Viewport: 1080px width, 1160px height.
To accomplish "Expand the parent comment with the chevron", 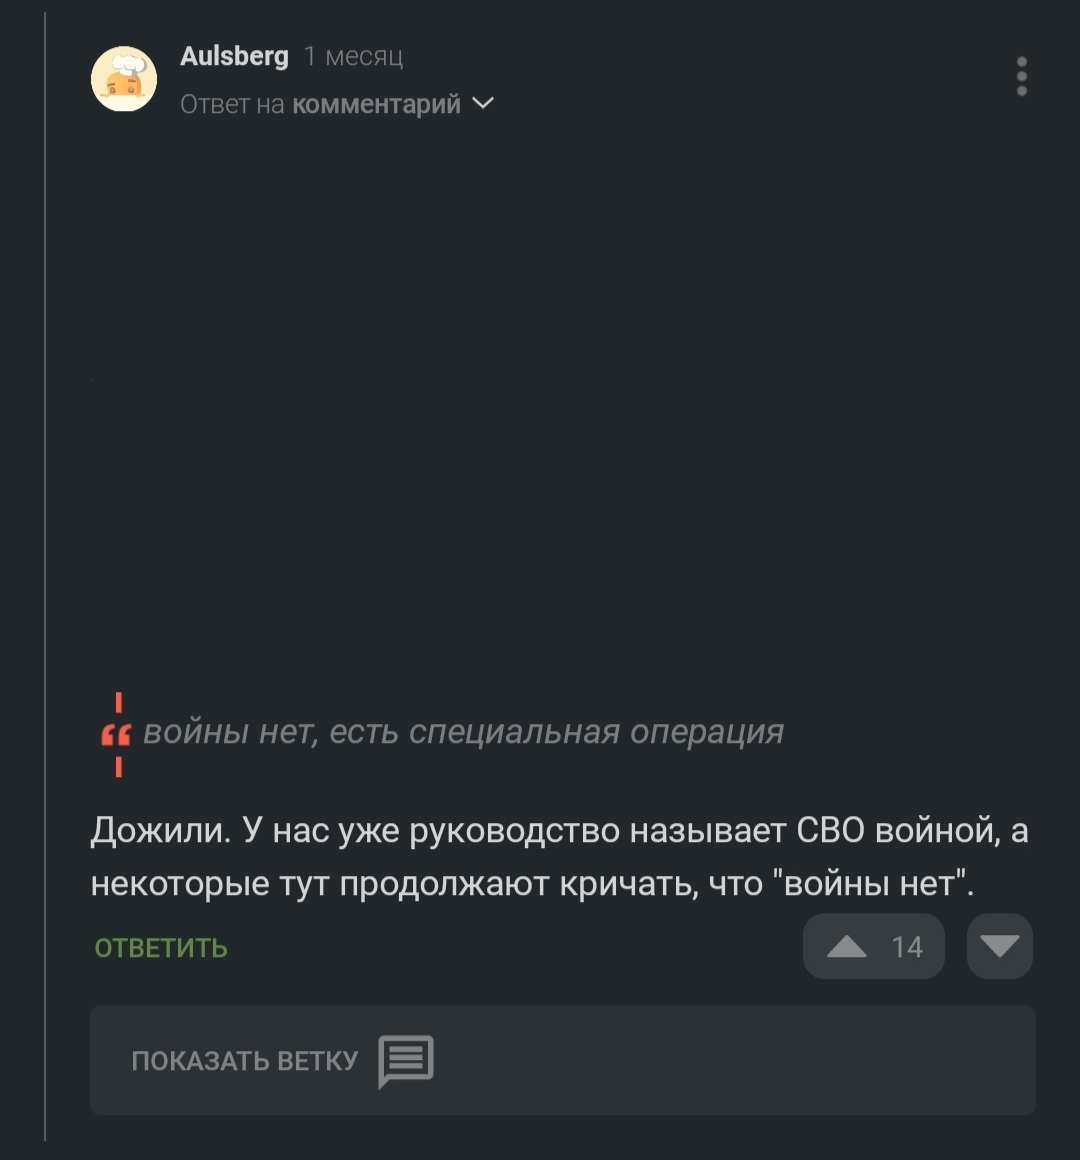I will click(x=483, y=103).
